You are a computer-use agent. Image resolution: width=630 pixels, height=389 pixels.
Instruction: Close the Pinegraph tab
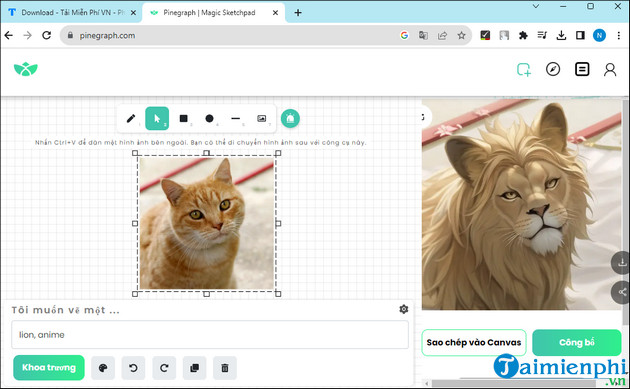pyautogui.click(x=275, y=12)
